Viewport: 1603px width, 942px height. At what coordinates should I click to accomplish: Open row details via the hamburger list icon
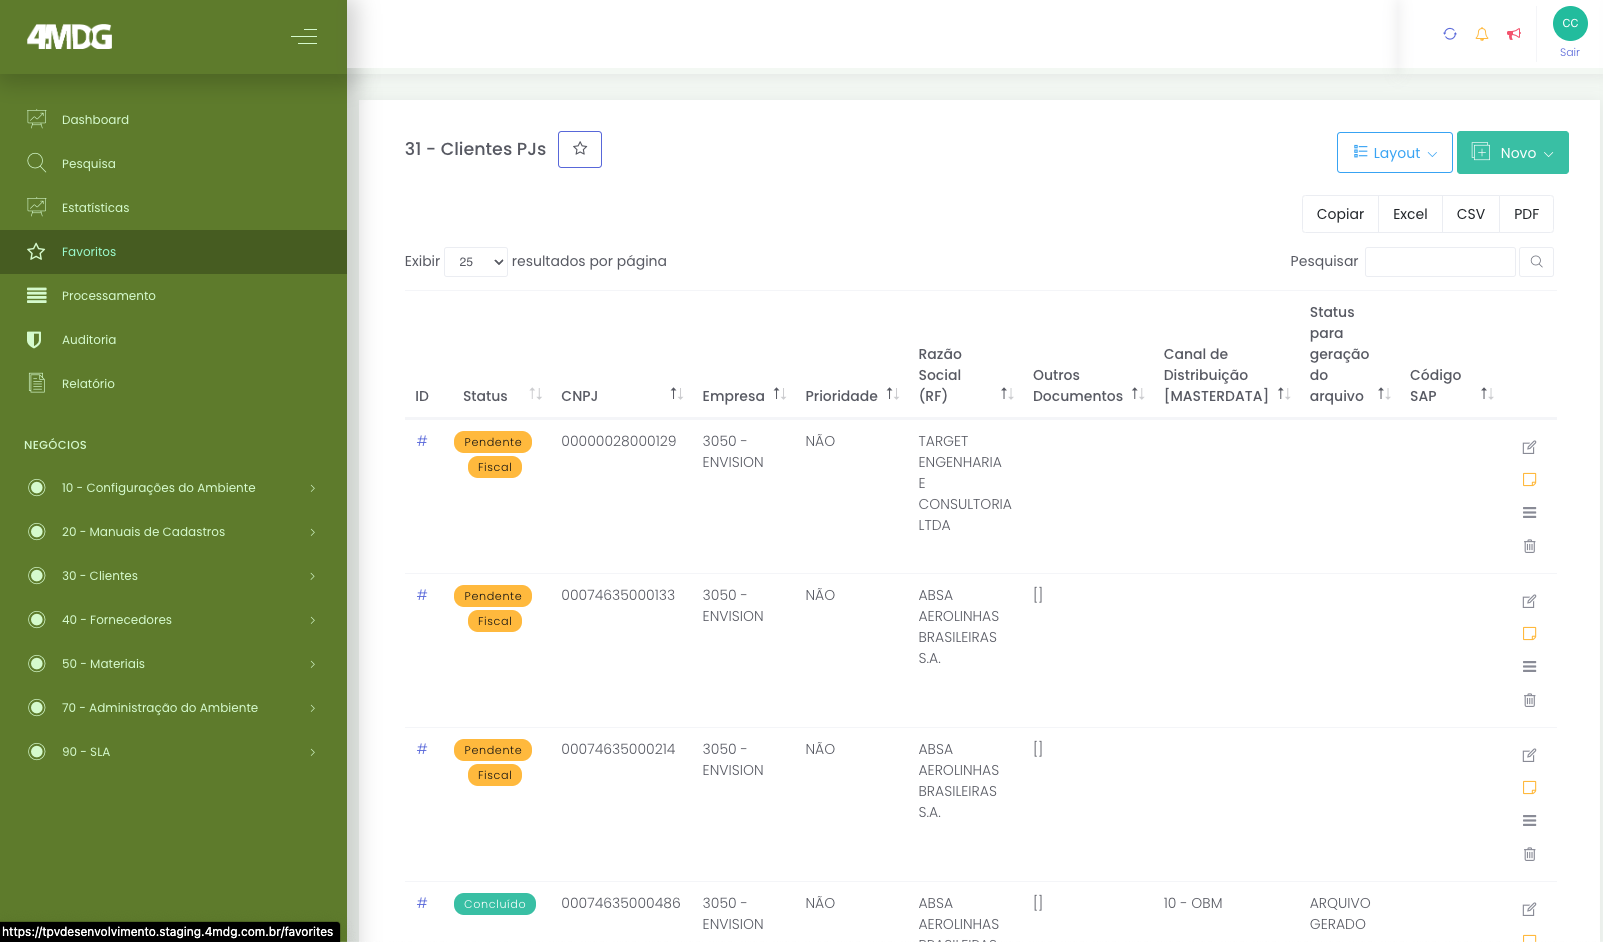tap(1529, 512)
